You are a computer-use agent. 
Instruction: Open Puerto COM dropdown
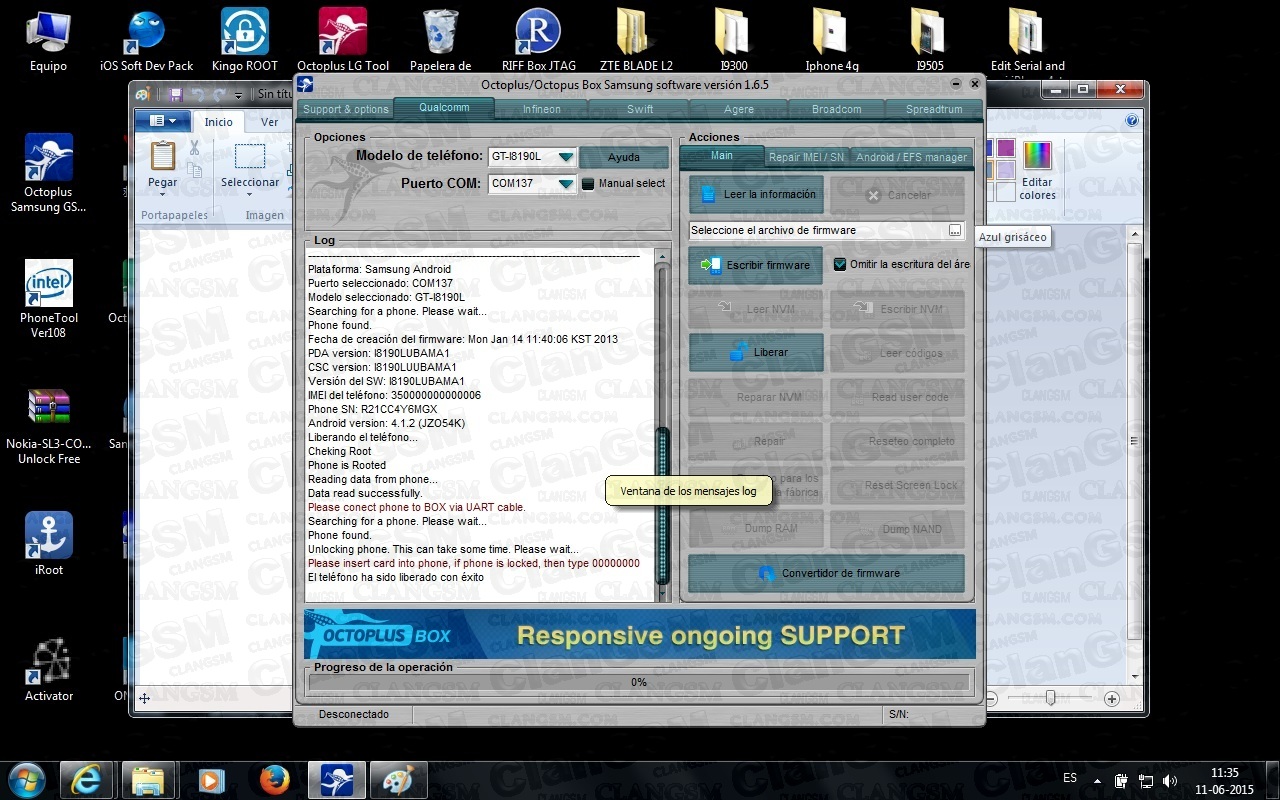(x=565, y=184)
